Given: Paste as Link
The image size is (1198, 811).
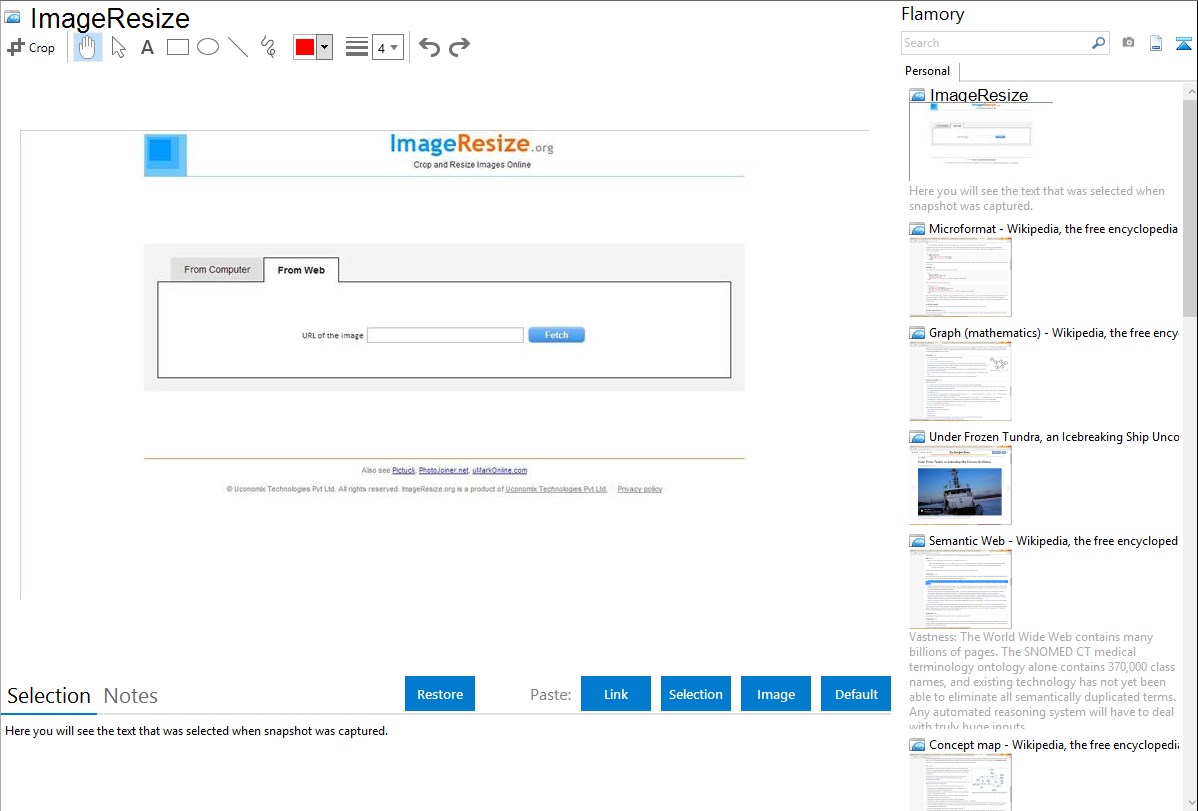Looking at the screenshot, I should pos(616,694).
